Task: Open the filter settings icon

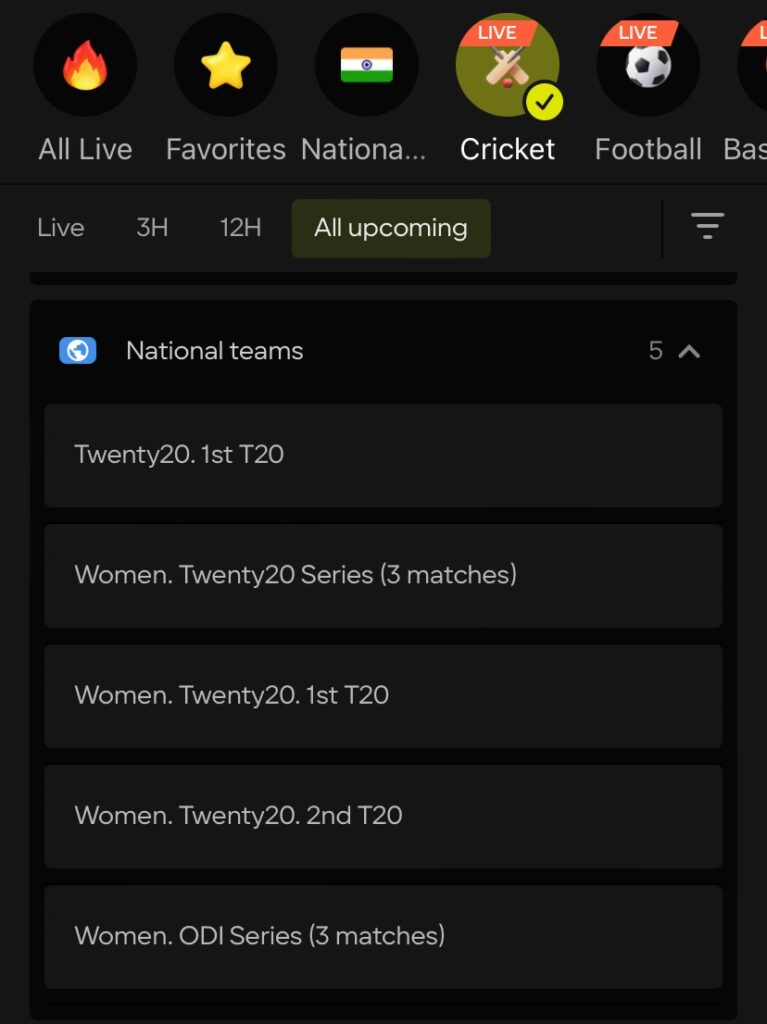Action: pyautogui.click(x=708, y=226)
